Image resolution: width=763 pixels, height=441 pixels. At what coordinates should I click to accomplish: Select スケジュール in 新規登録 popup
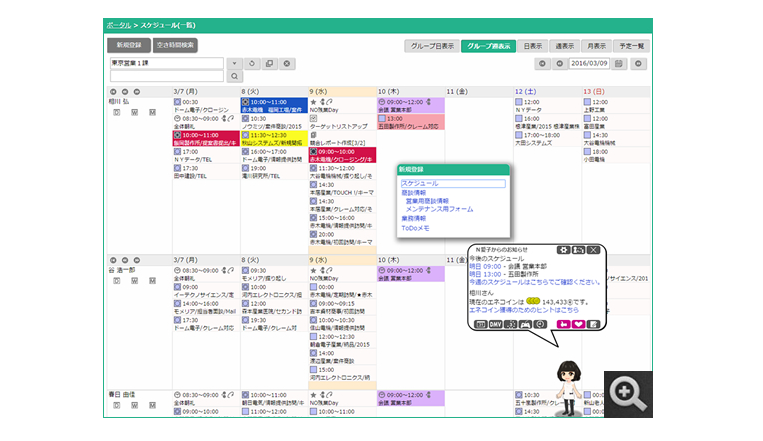coord(453,184)
